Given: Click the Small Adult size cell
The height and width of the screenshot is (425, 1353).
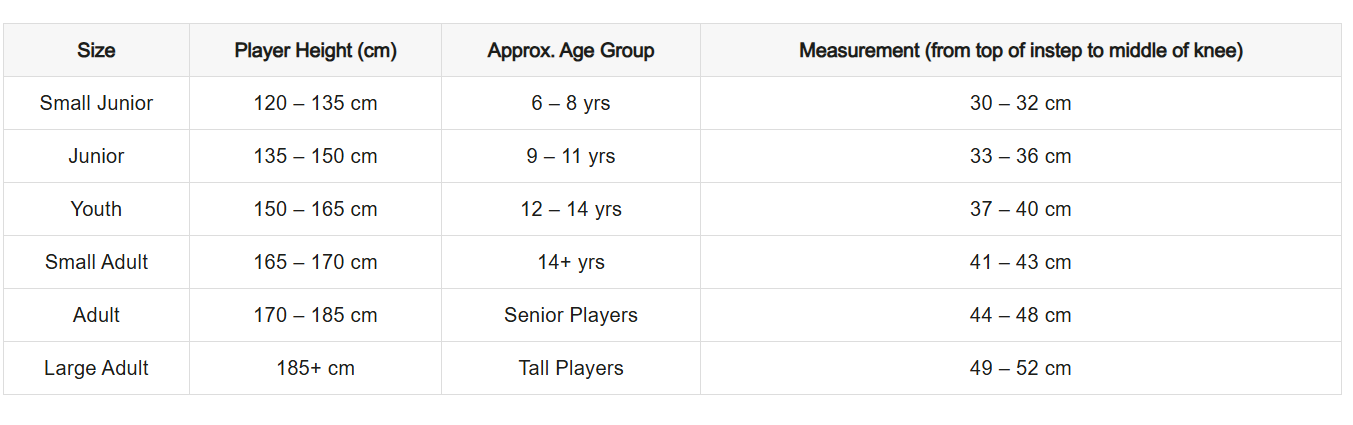Looking at the screenshot, I should (96, 262).
